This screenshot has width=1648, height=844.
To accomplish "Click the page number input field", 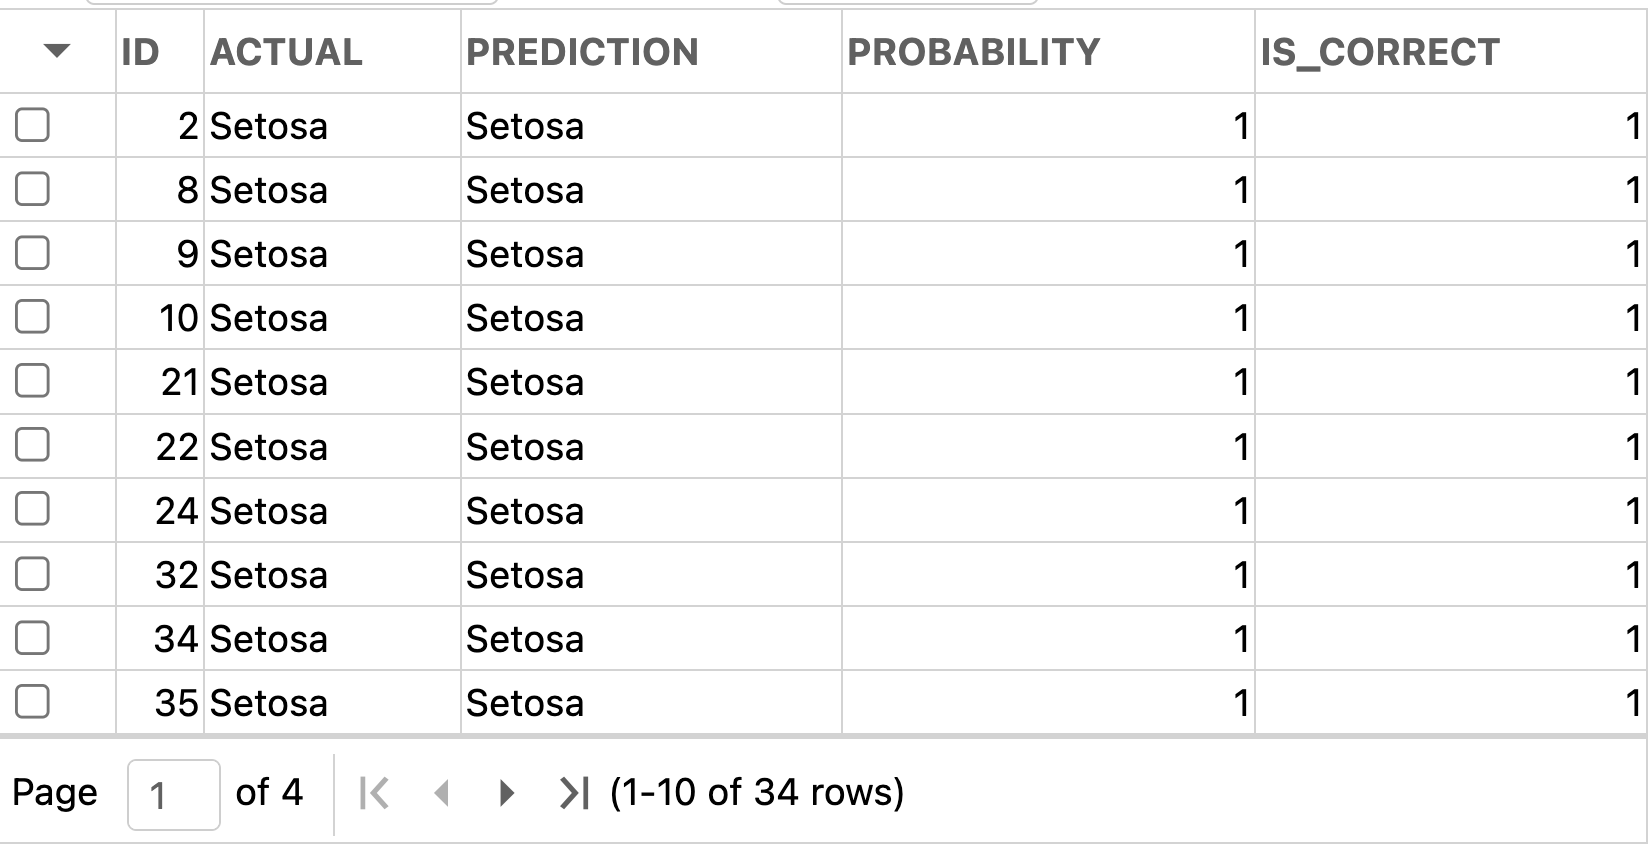I will tap(174, 795).
